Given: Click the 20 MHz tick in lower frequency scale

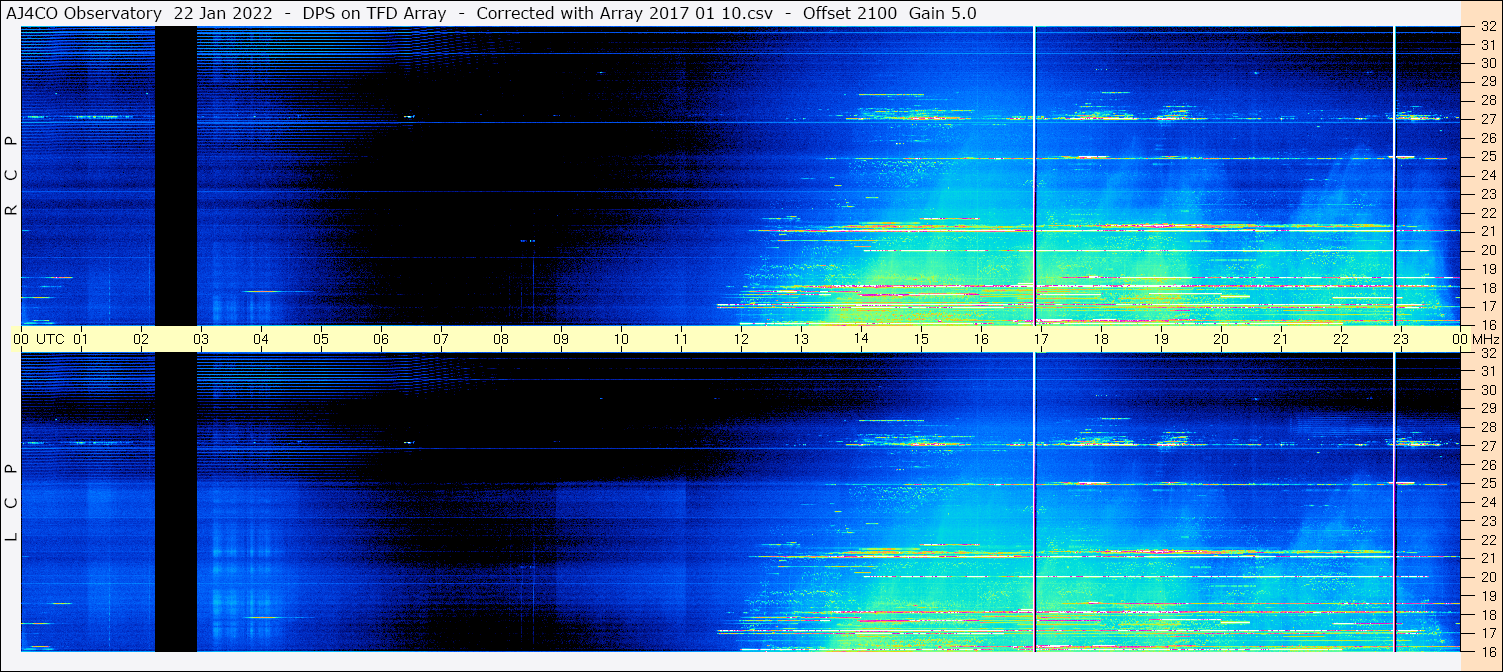Looking at the screenshot, I should coord(1487,577).
